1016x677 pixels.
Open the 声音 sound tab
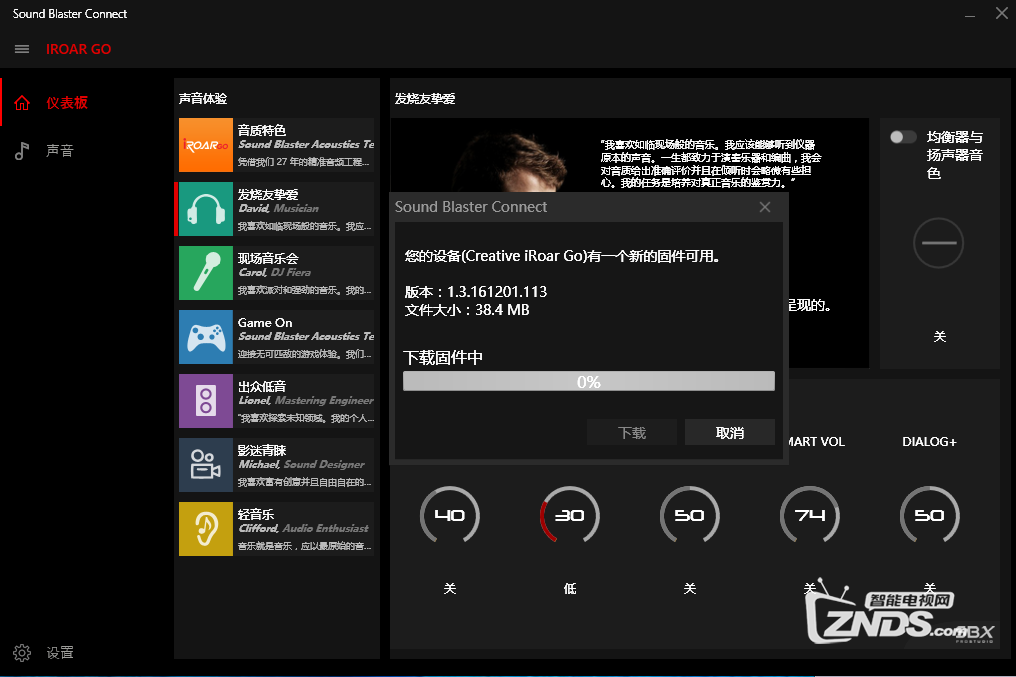pos(60,151)
